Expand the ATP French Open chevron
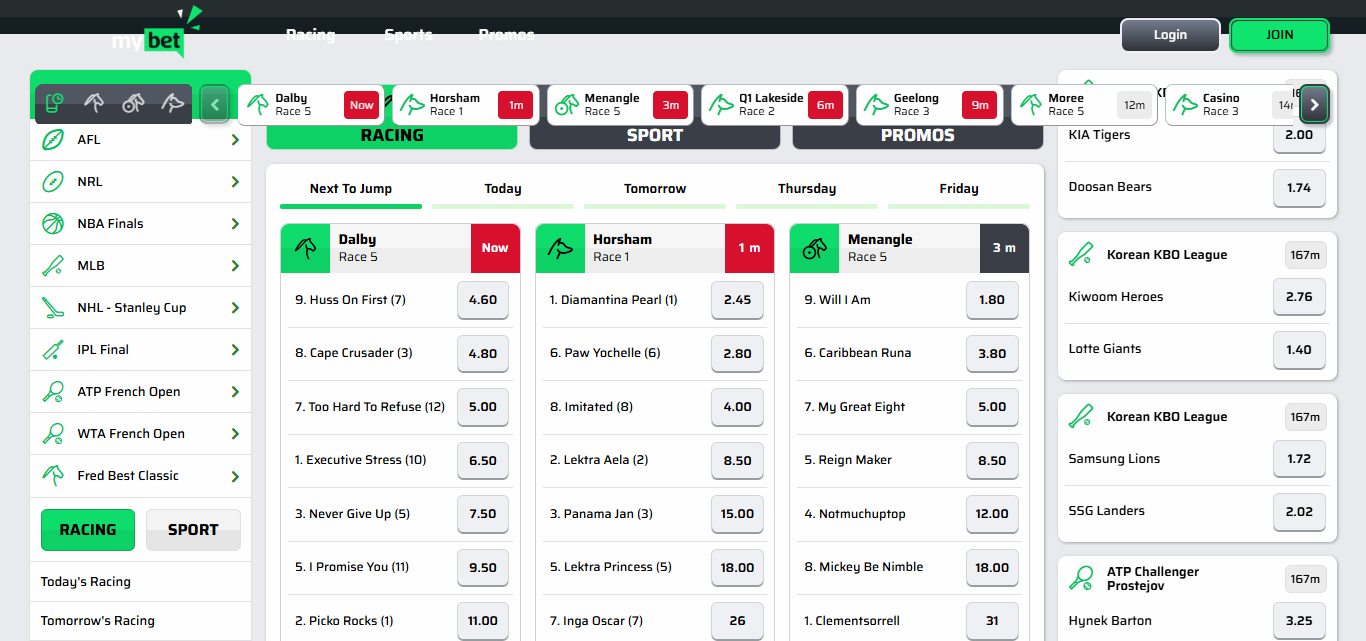Screen dimensions: 1366x641 [x=235, y=392]
